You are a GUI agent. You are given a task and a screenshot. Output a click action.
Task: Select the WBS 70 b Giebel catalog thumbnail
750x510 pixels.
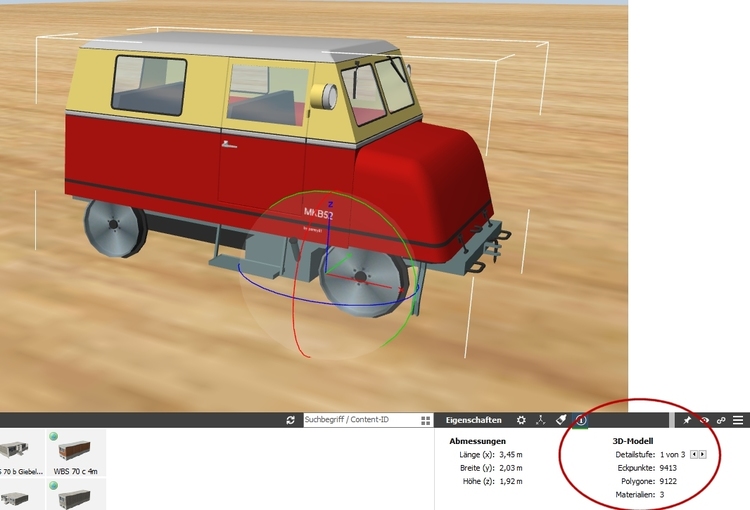[21, 453]
